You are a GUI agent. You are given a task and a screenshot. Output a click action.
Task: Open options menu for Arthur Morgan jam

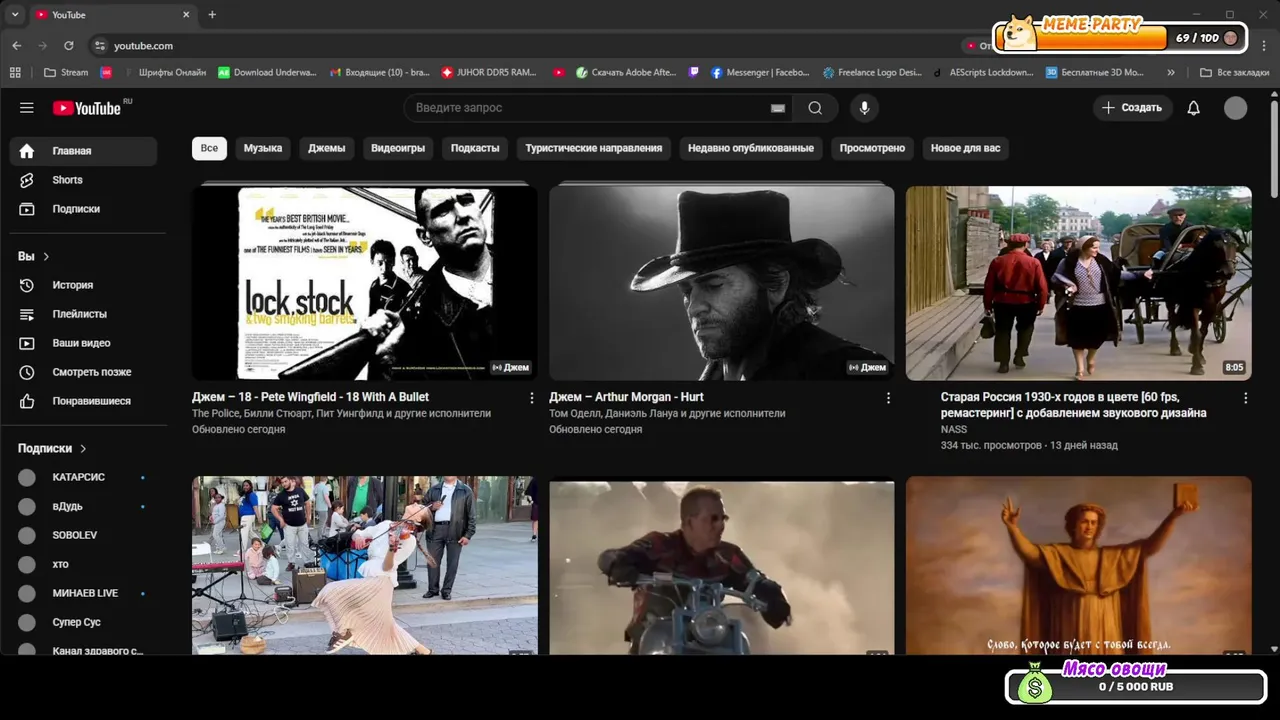click(x=888, y=398)
